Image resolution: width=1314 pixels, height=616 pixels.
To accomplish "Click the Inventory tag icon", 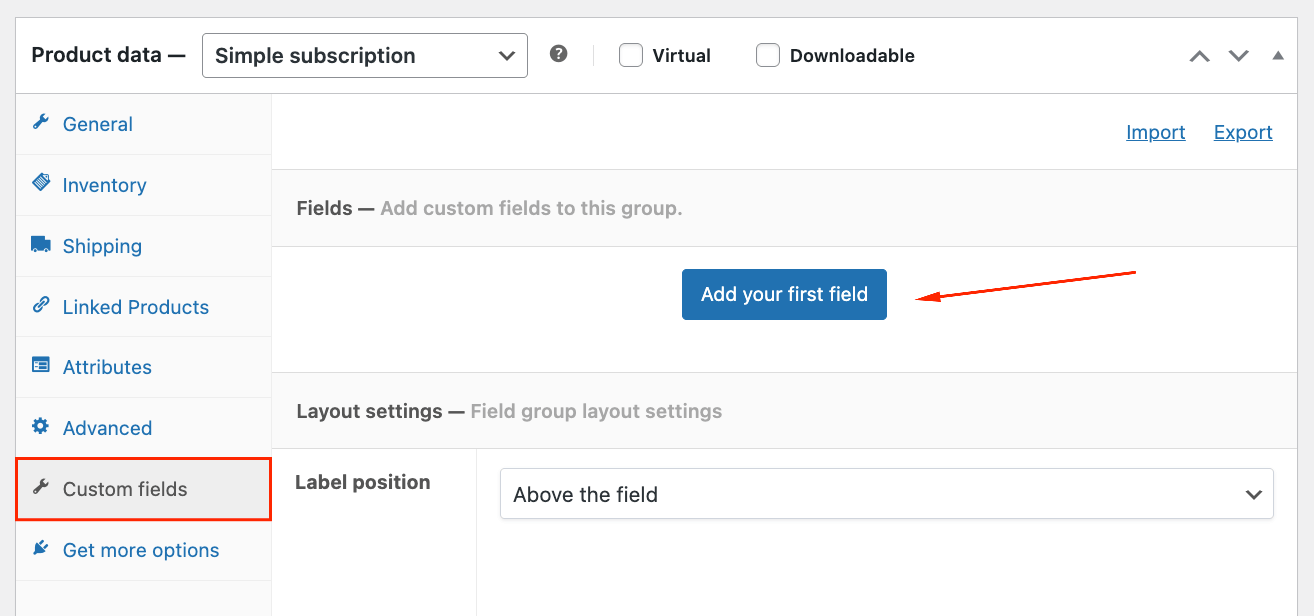I will click(x=40, y=183).
